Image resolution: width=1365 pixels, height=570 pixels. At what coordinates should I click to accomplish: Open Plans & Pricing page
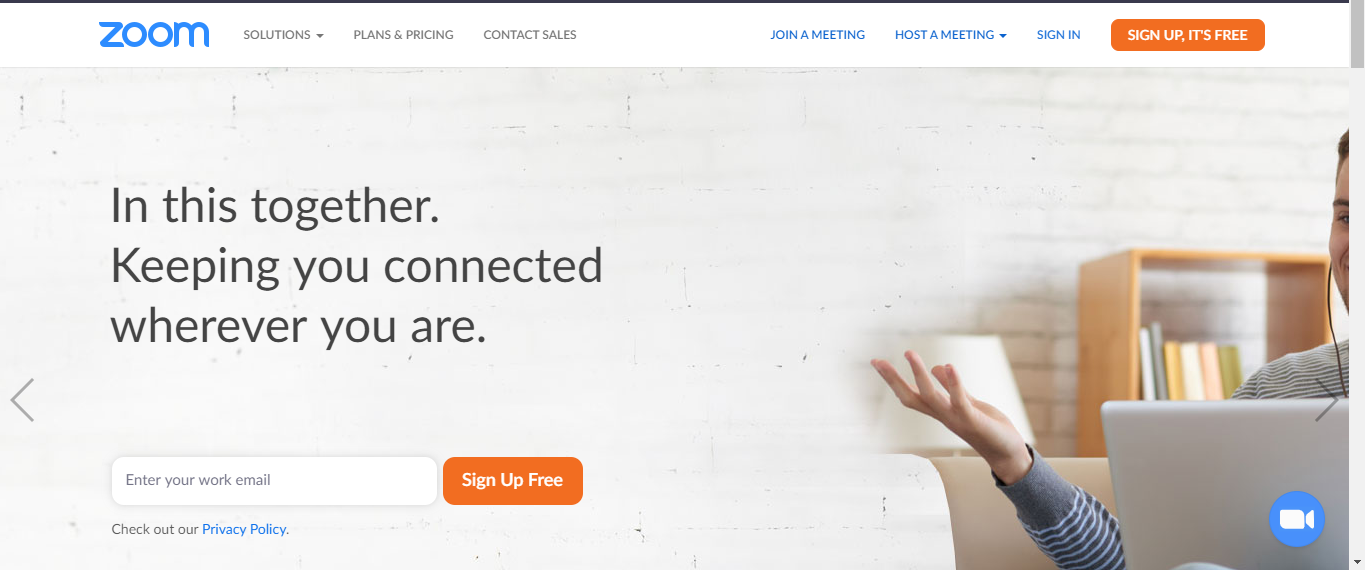(403, 35)
